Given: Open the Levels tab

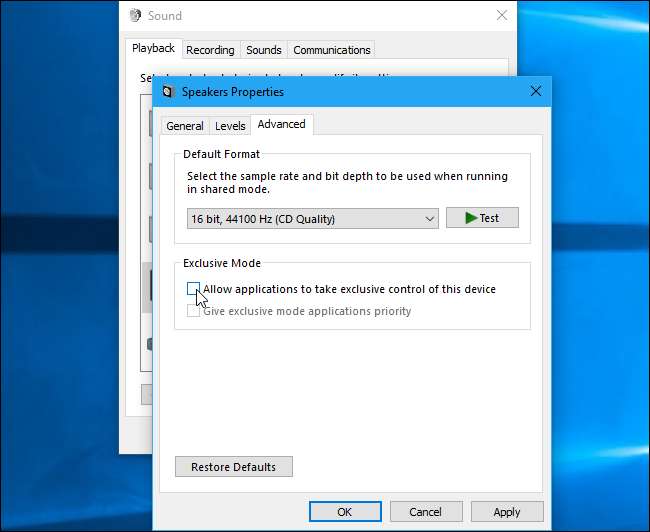Looking at the screenshot, I should point(230,126).
